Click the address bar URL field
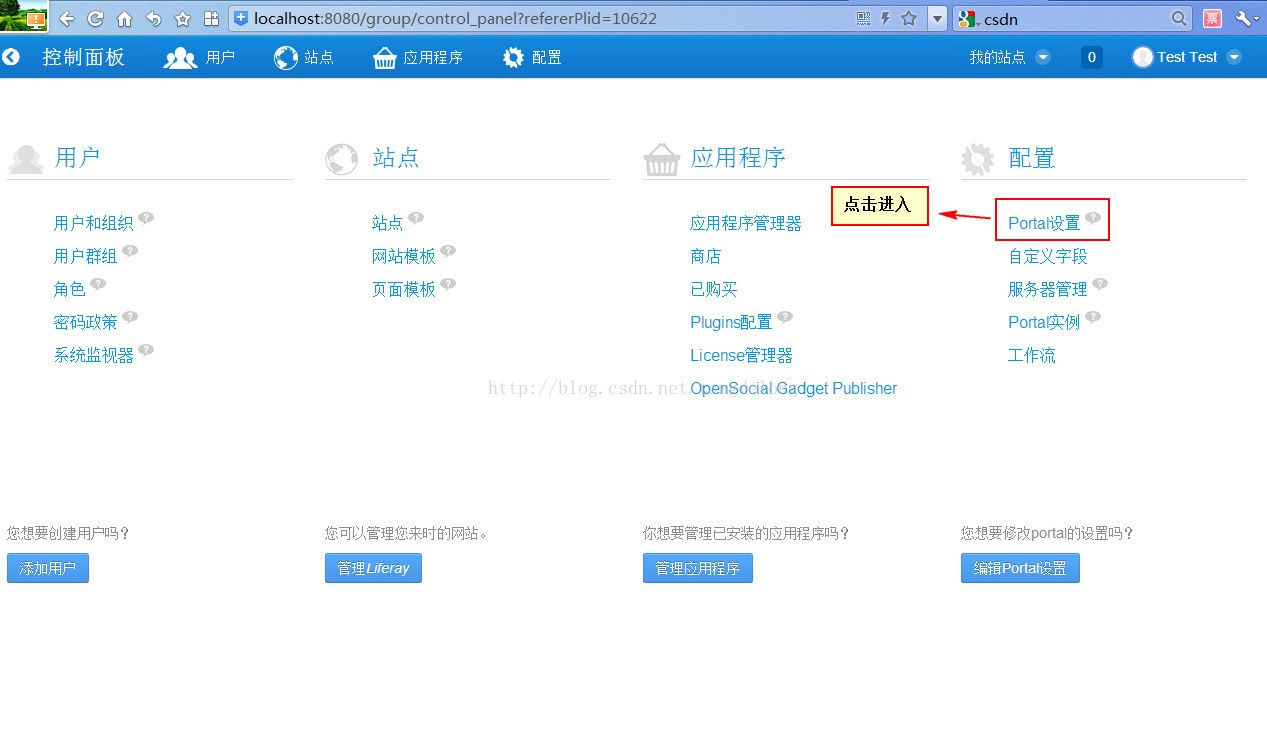This screenshot has width=1267, height=754. 540,18
